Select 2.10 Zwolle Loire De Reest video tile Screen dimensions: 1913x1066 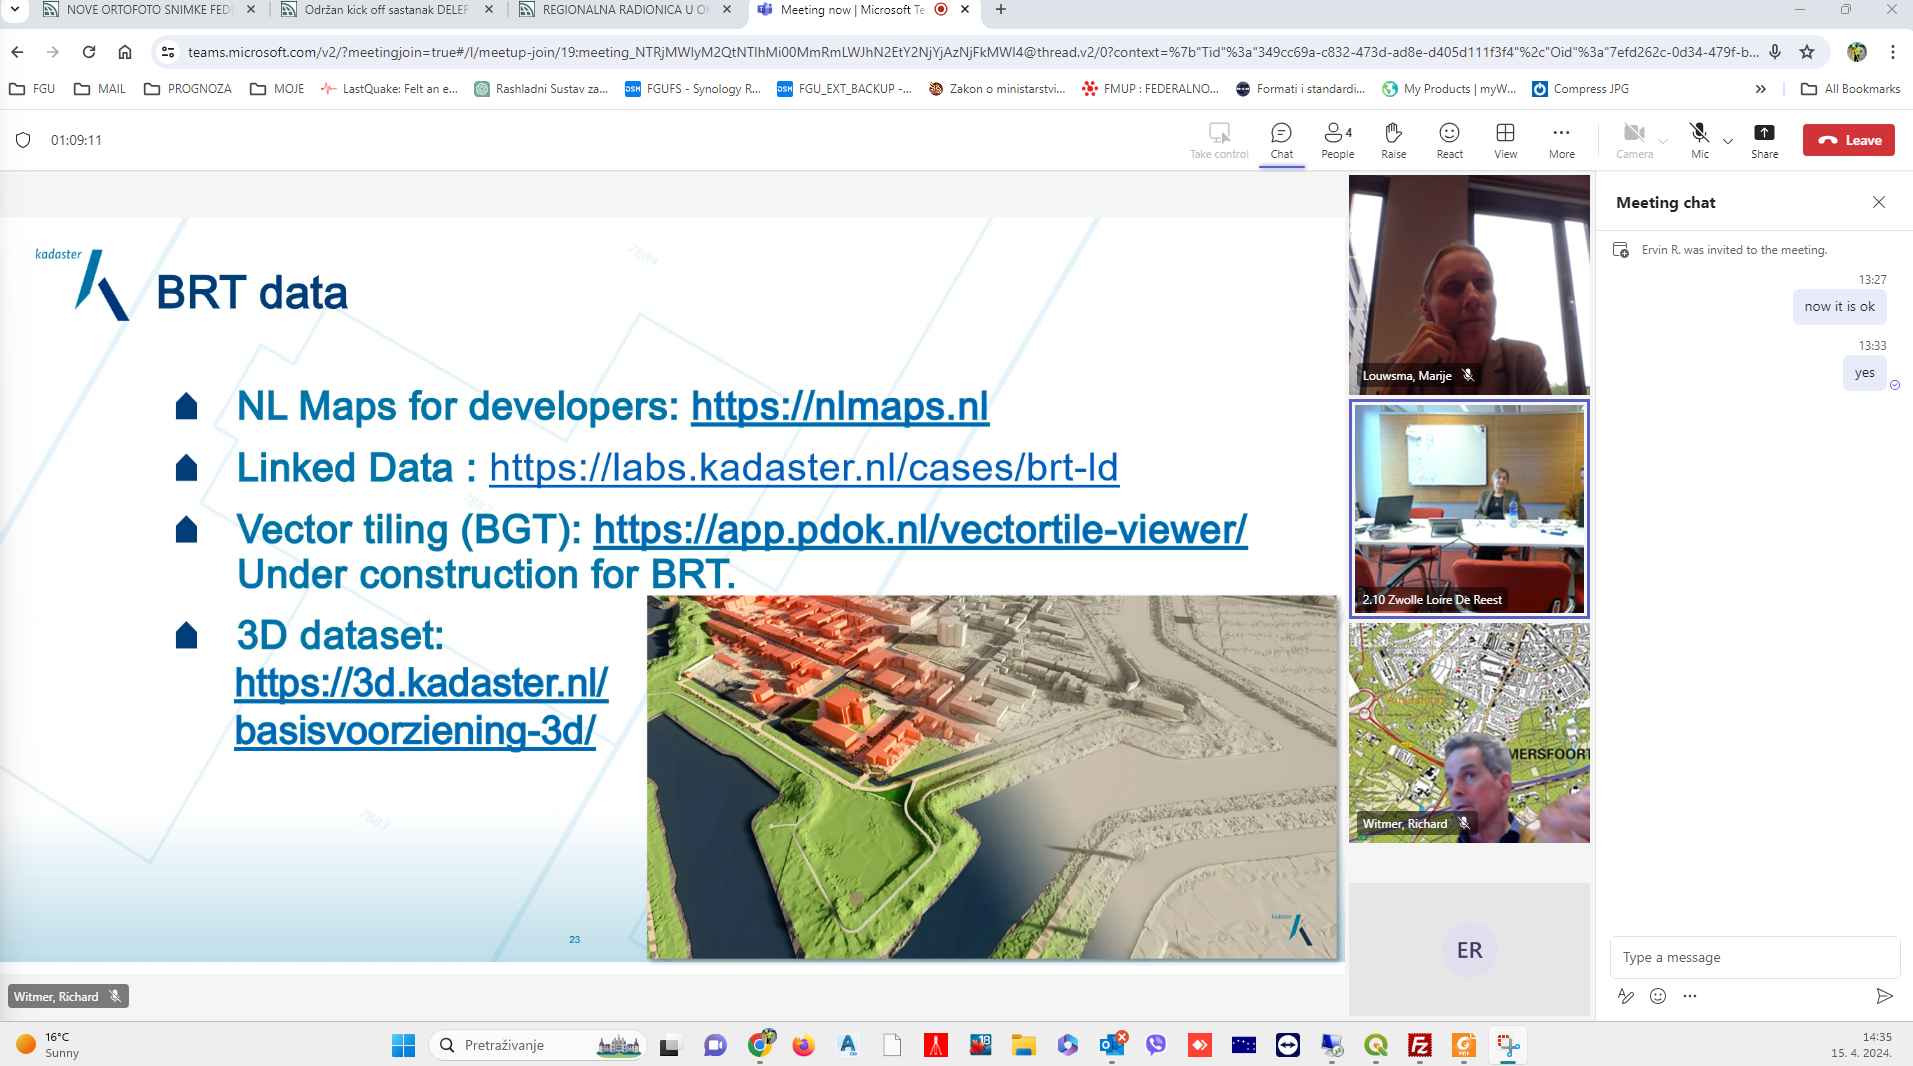click(x=1469, y=509)
